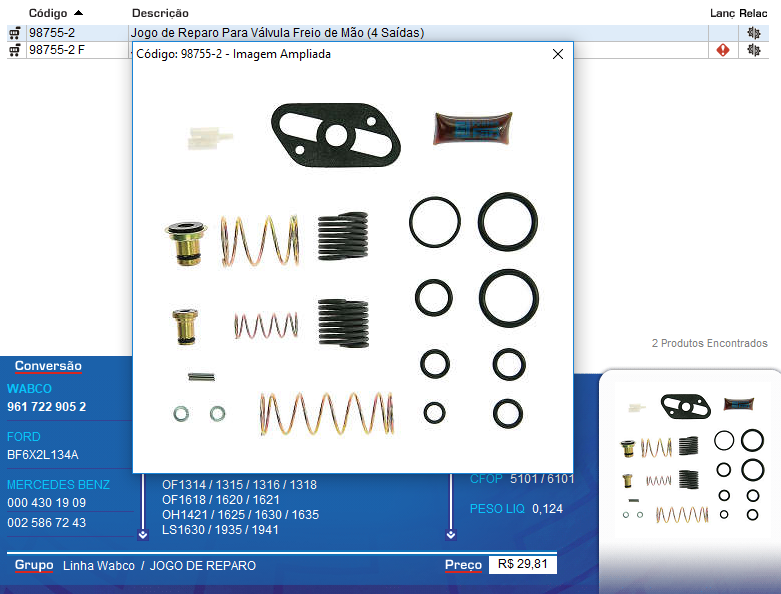The image size is (781, 594).
Task: Click the R$ 29,81 price field
Action: pos(522,565)
